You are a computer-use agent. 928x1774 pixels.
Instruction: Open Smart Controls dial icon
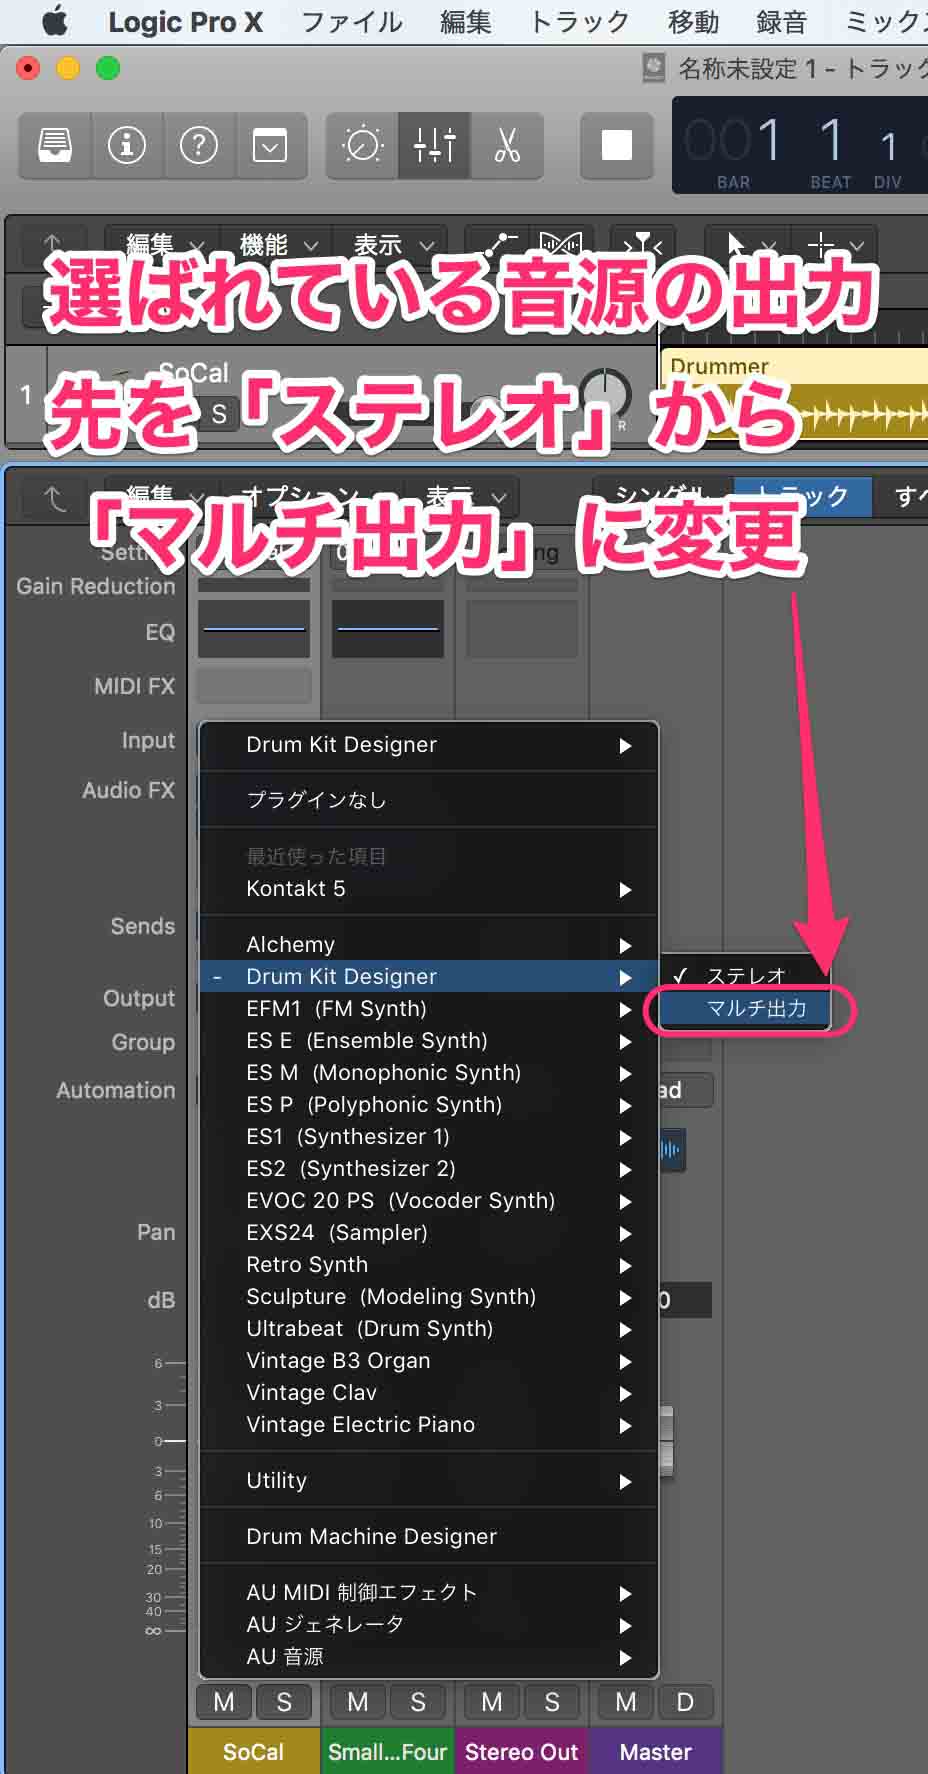(x=362, y=146)
